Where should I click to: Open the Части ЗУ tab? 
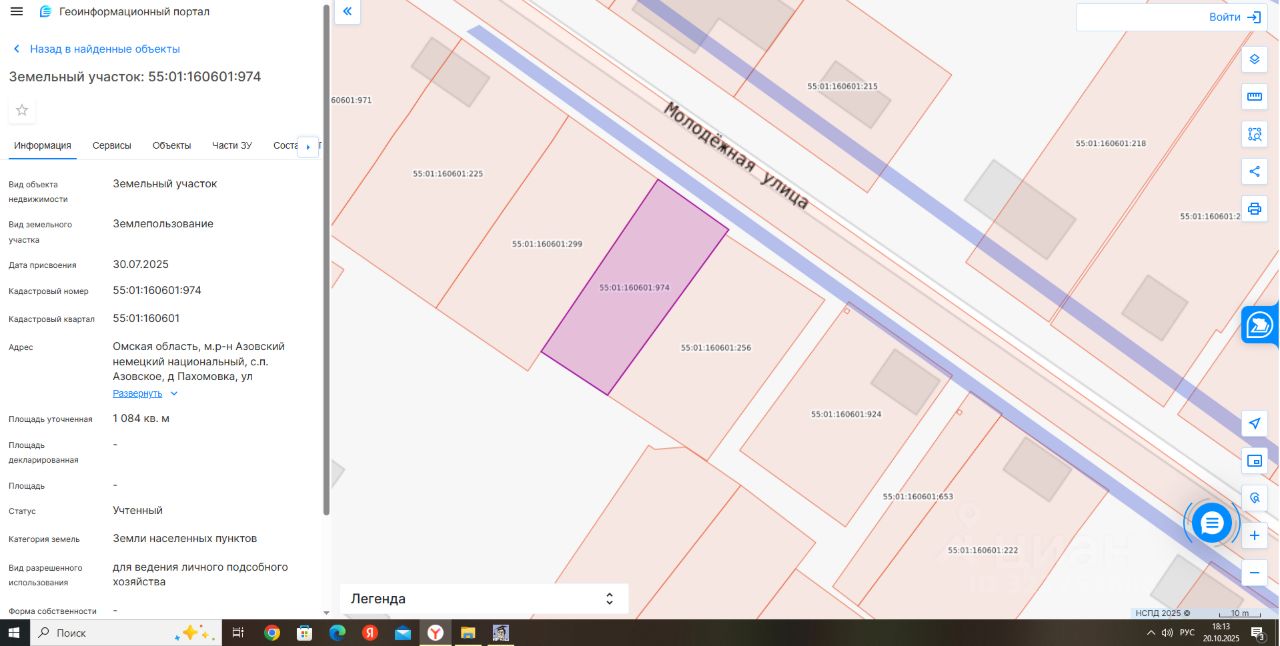pos(232,145)
